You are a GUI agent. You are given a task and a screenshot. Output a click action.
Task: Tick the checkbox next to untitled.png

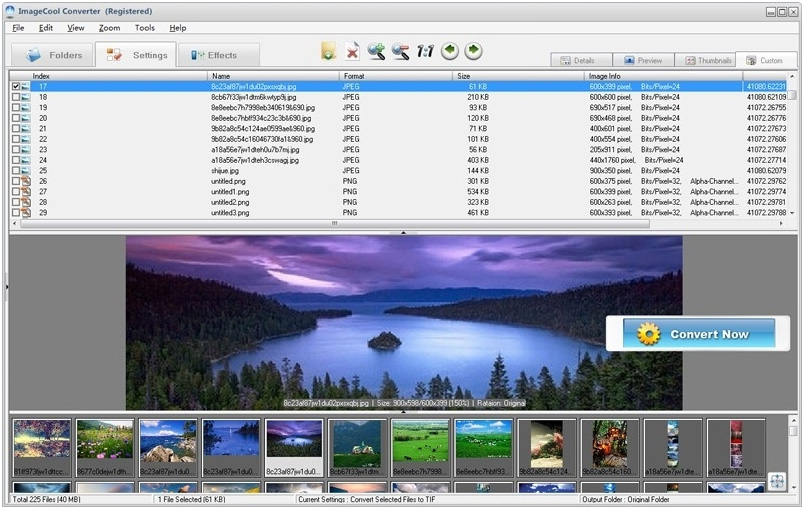point(15,181)
